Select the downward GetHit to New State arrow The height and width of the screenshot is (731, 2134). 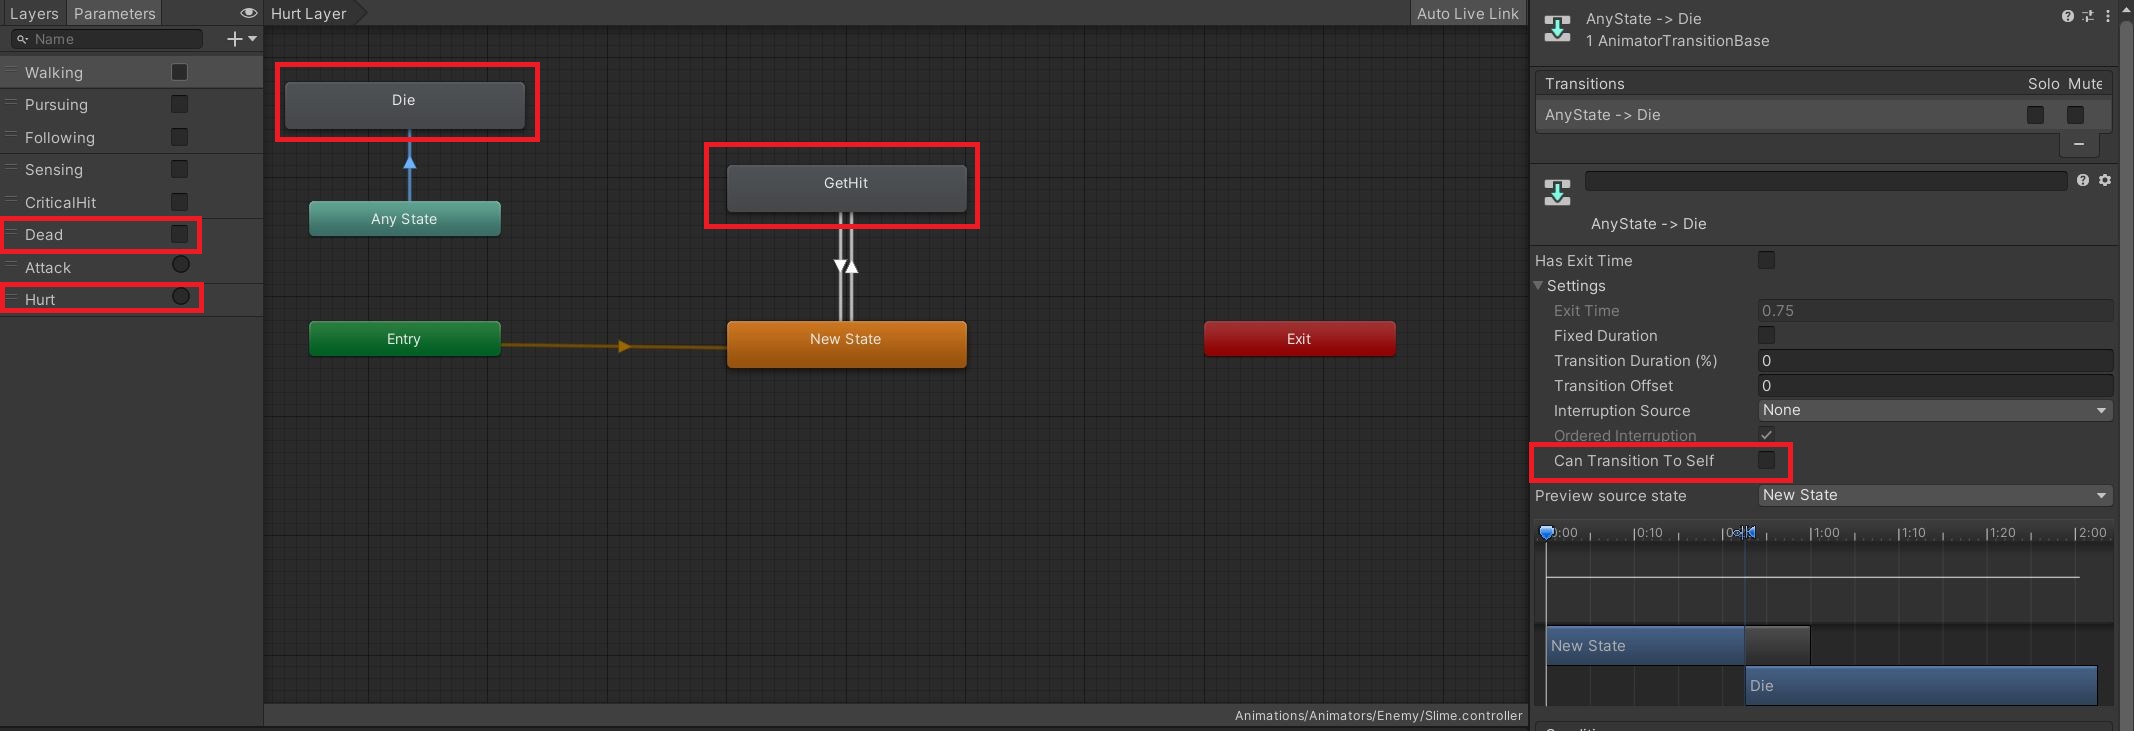[841, 266]
